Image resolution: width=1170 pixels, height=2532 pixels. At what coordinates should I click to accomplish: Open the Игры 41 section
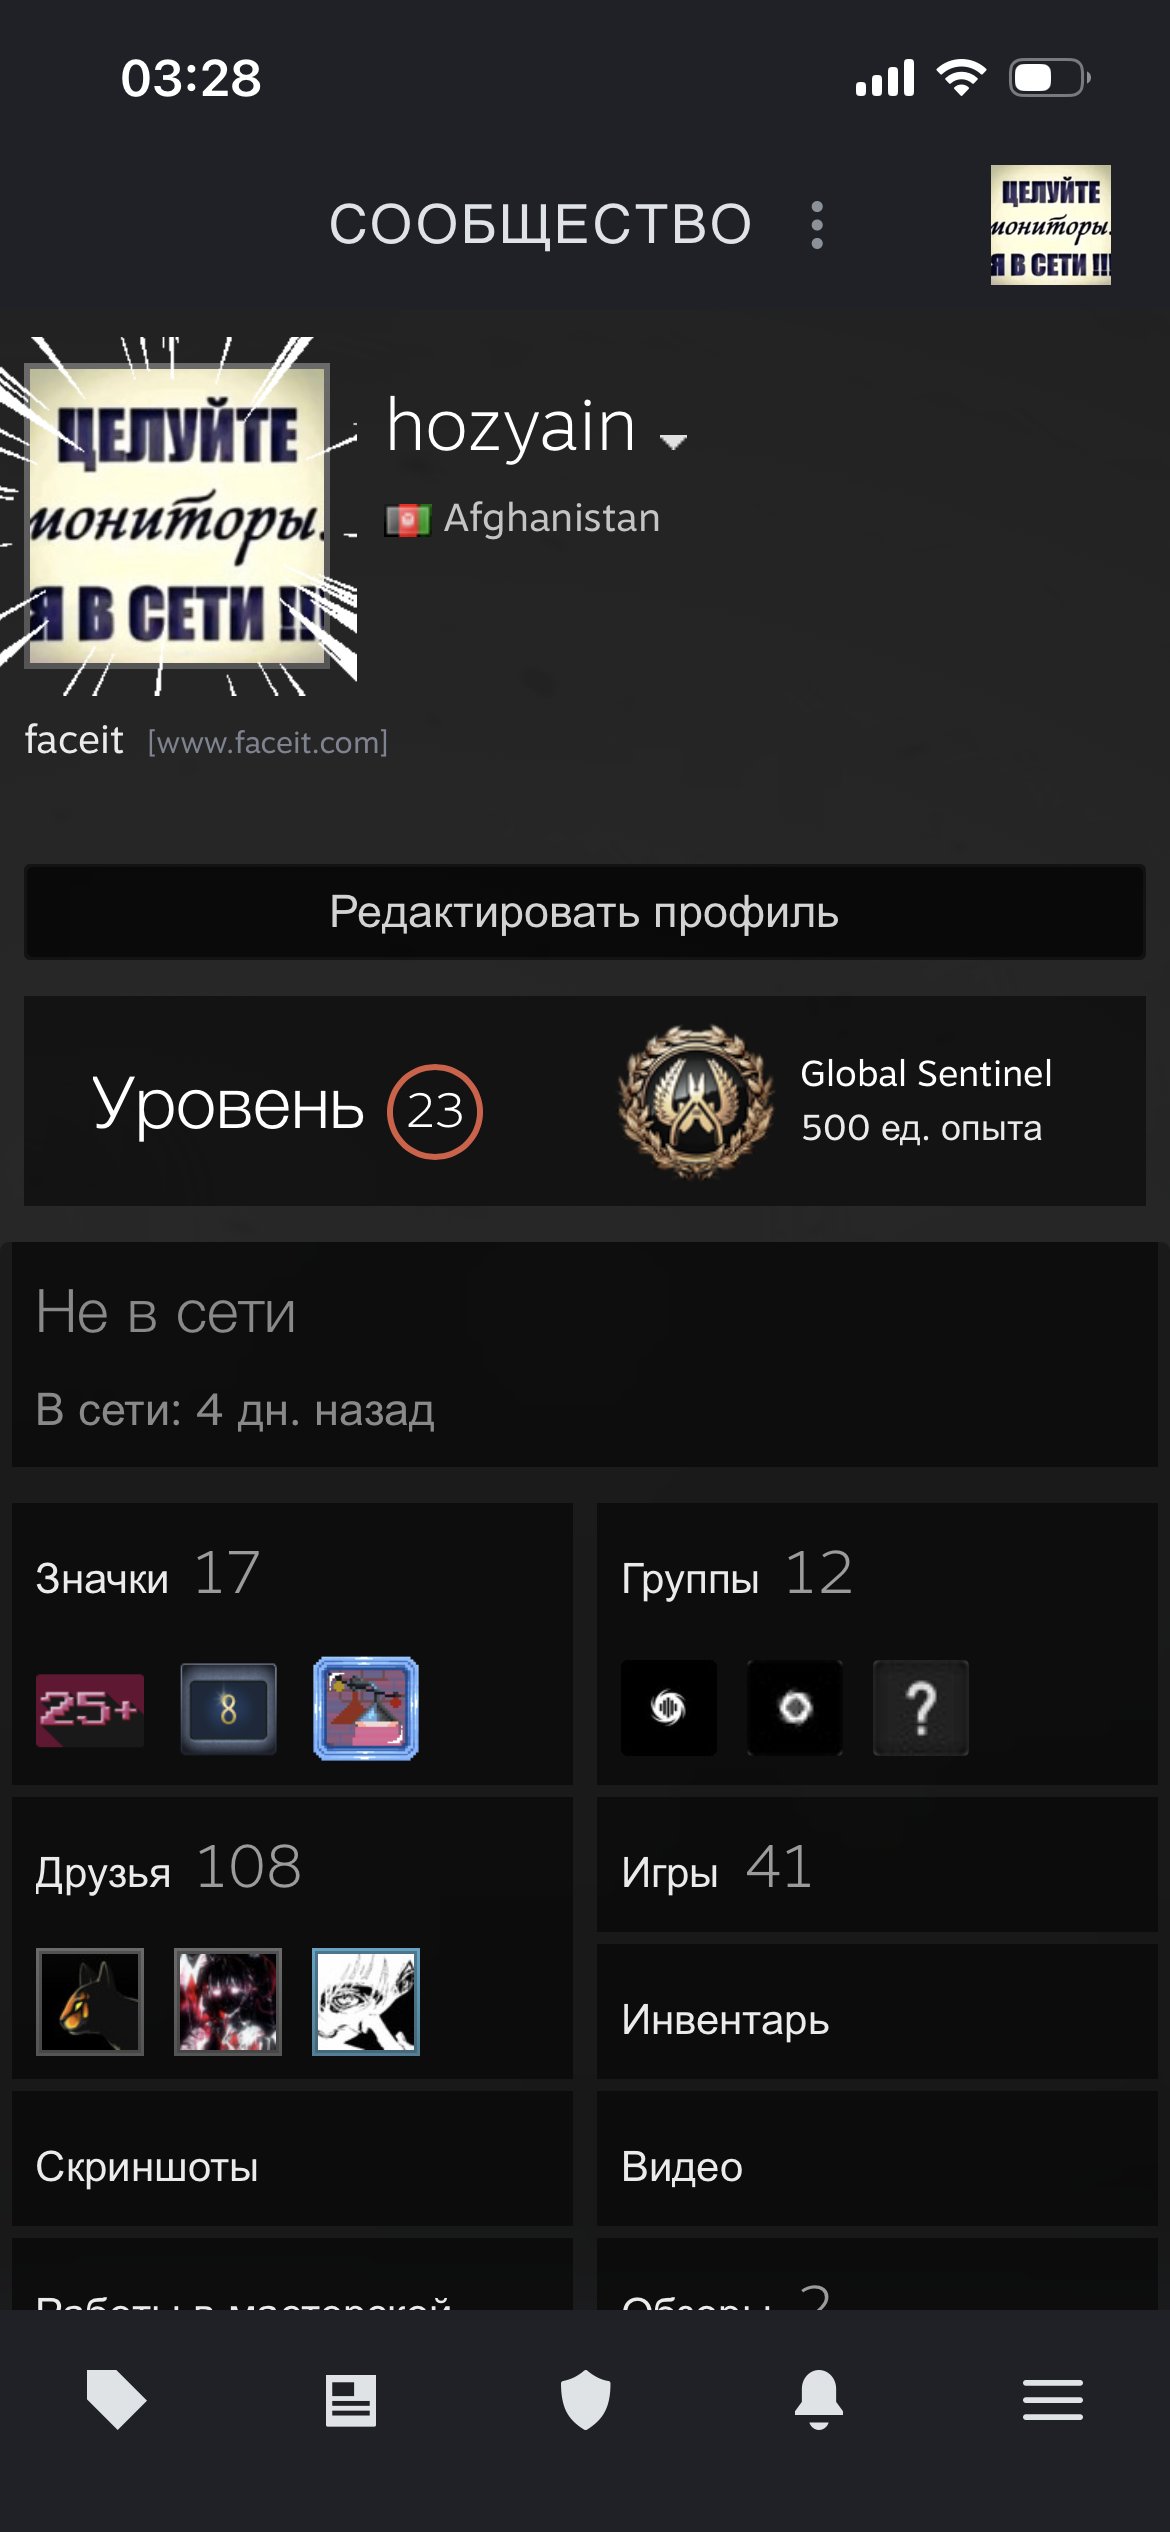(877, 1865)
